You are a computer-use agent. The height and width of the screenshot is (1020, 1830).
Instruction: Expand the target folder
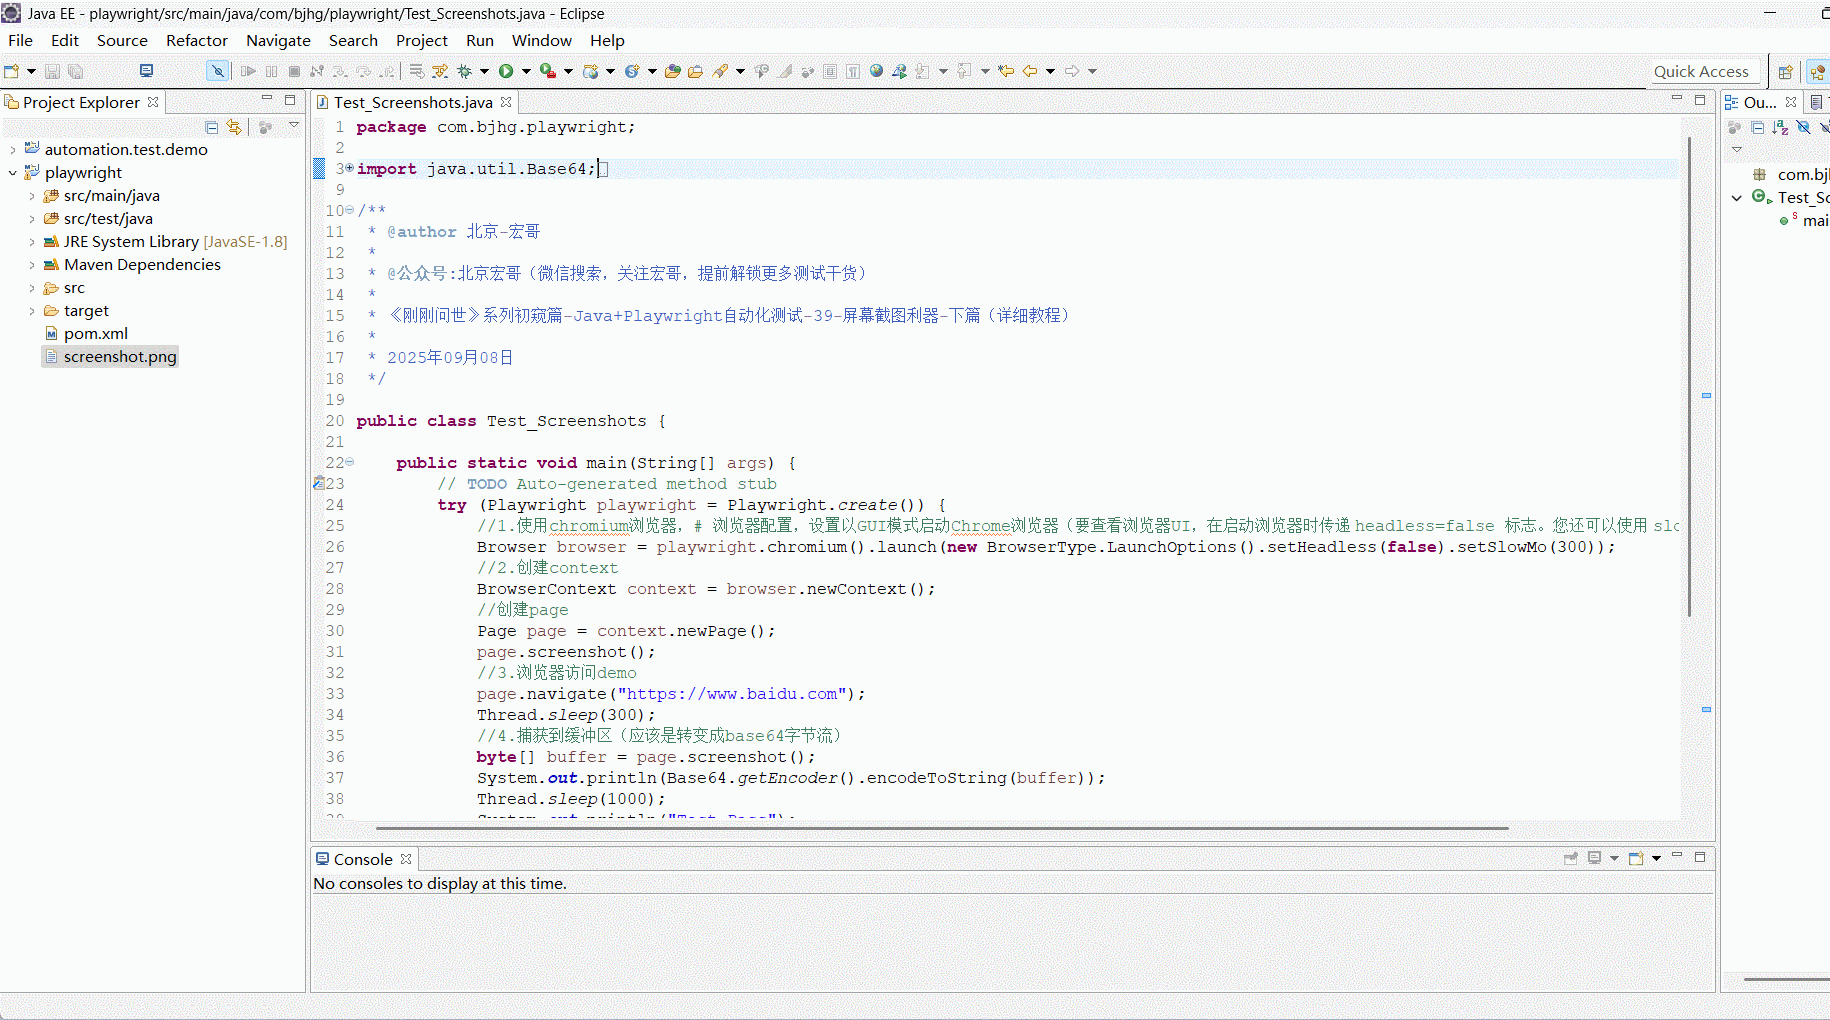pyautogui.click(x=32, y=311)
